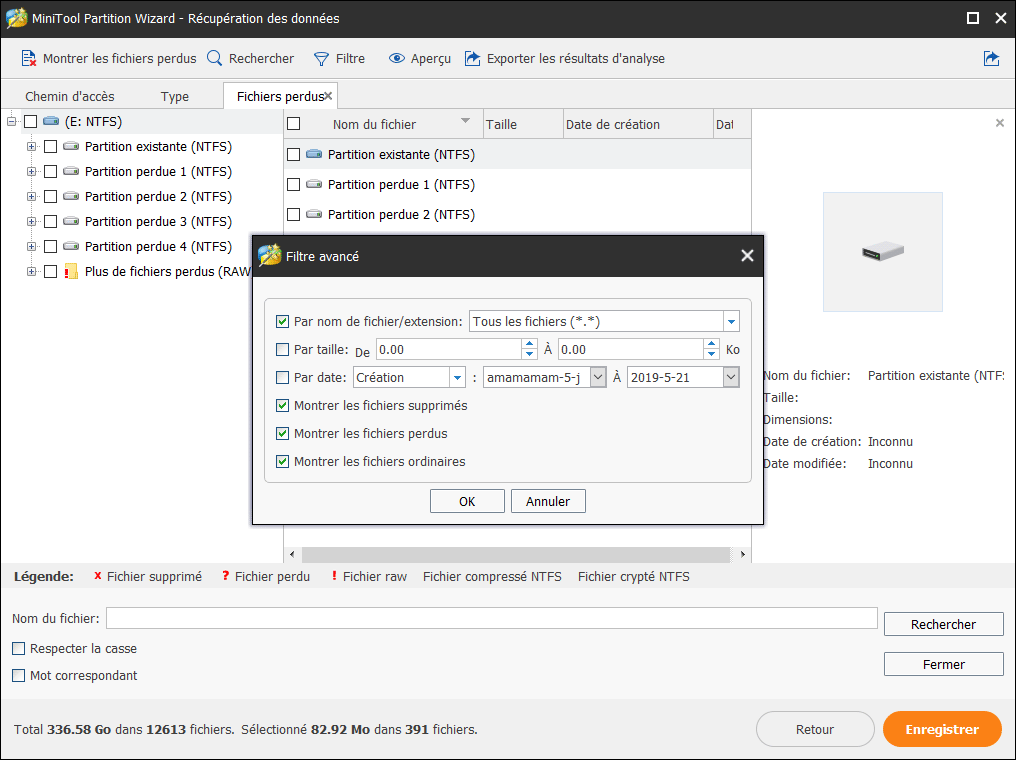Close the Filtre avancé dialog
This screenshot has height=760, width=1016.
click(747, 256)
